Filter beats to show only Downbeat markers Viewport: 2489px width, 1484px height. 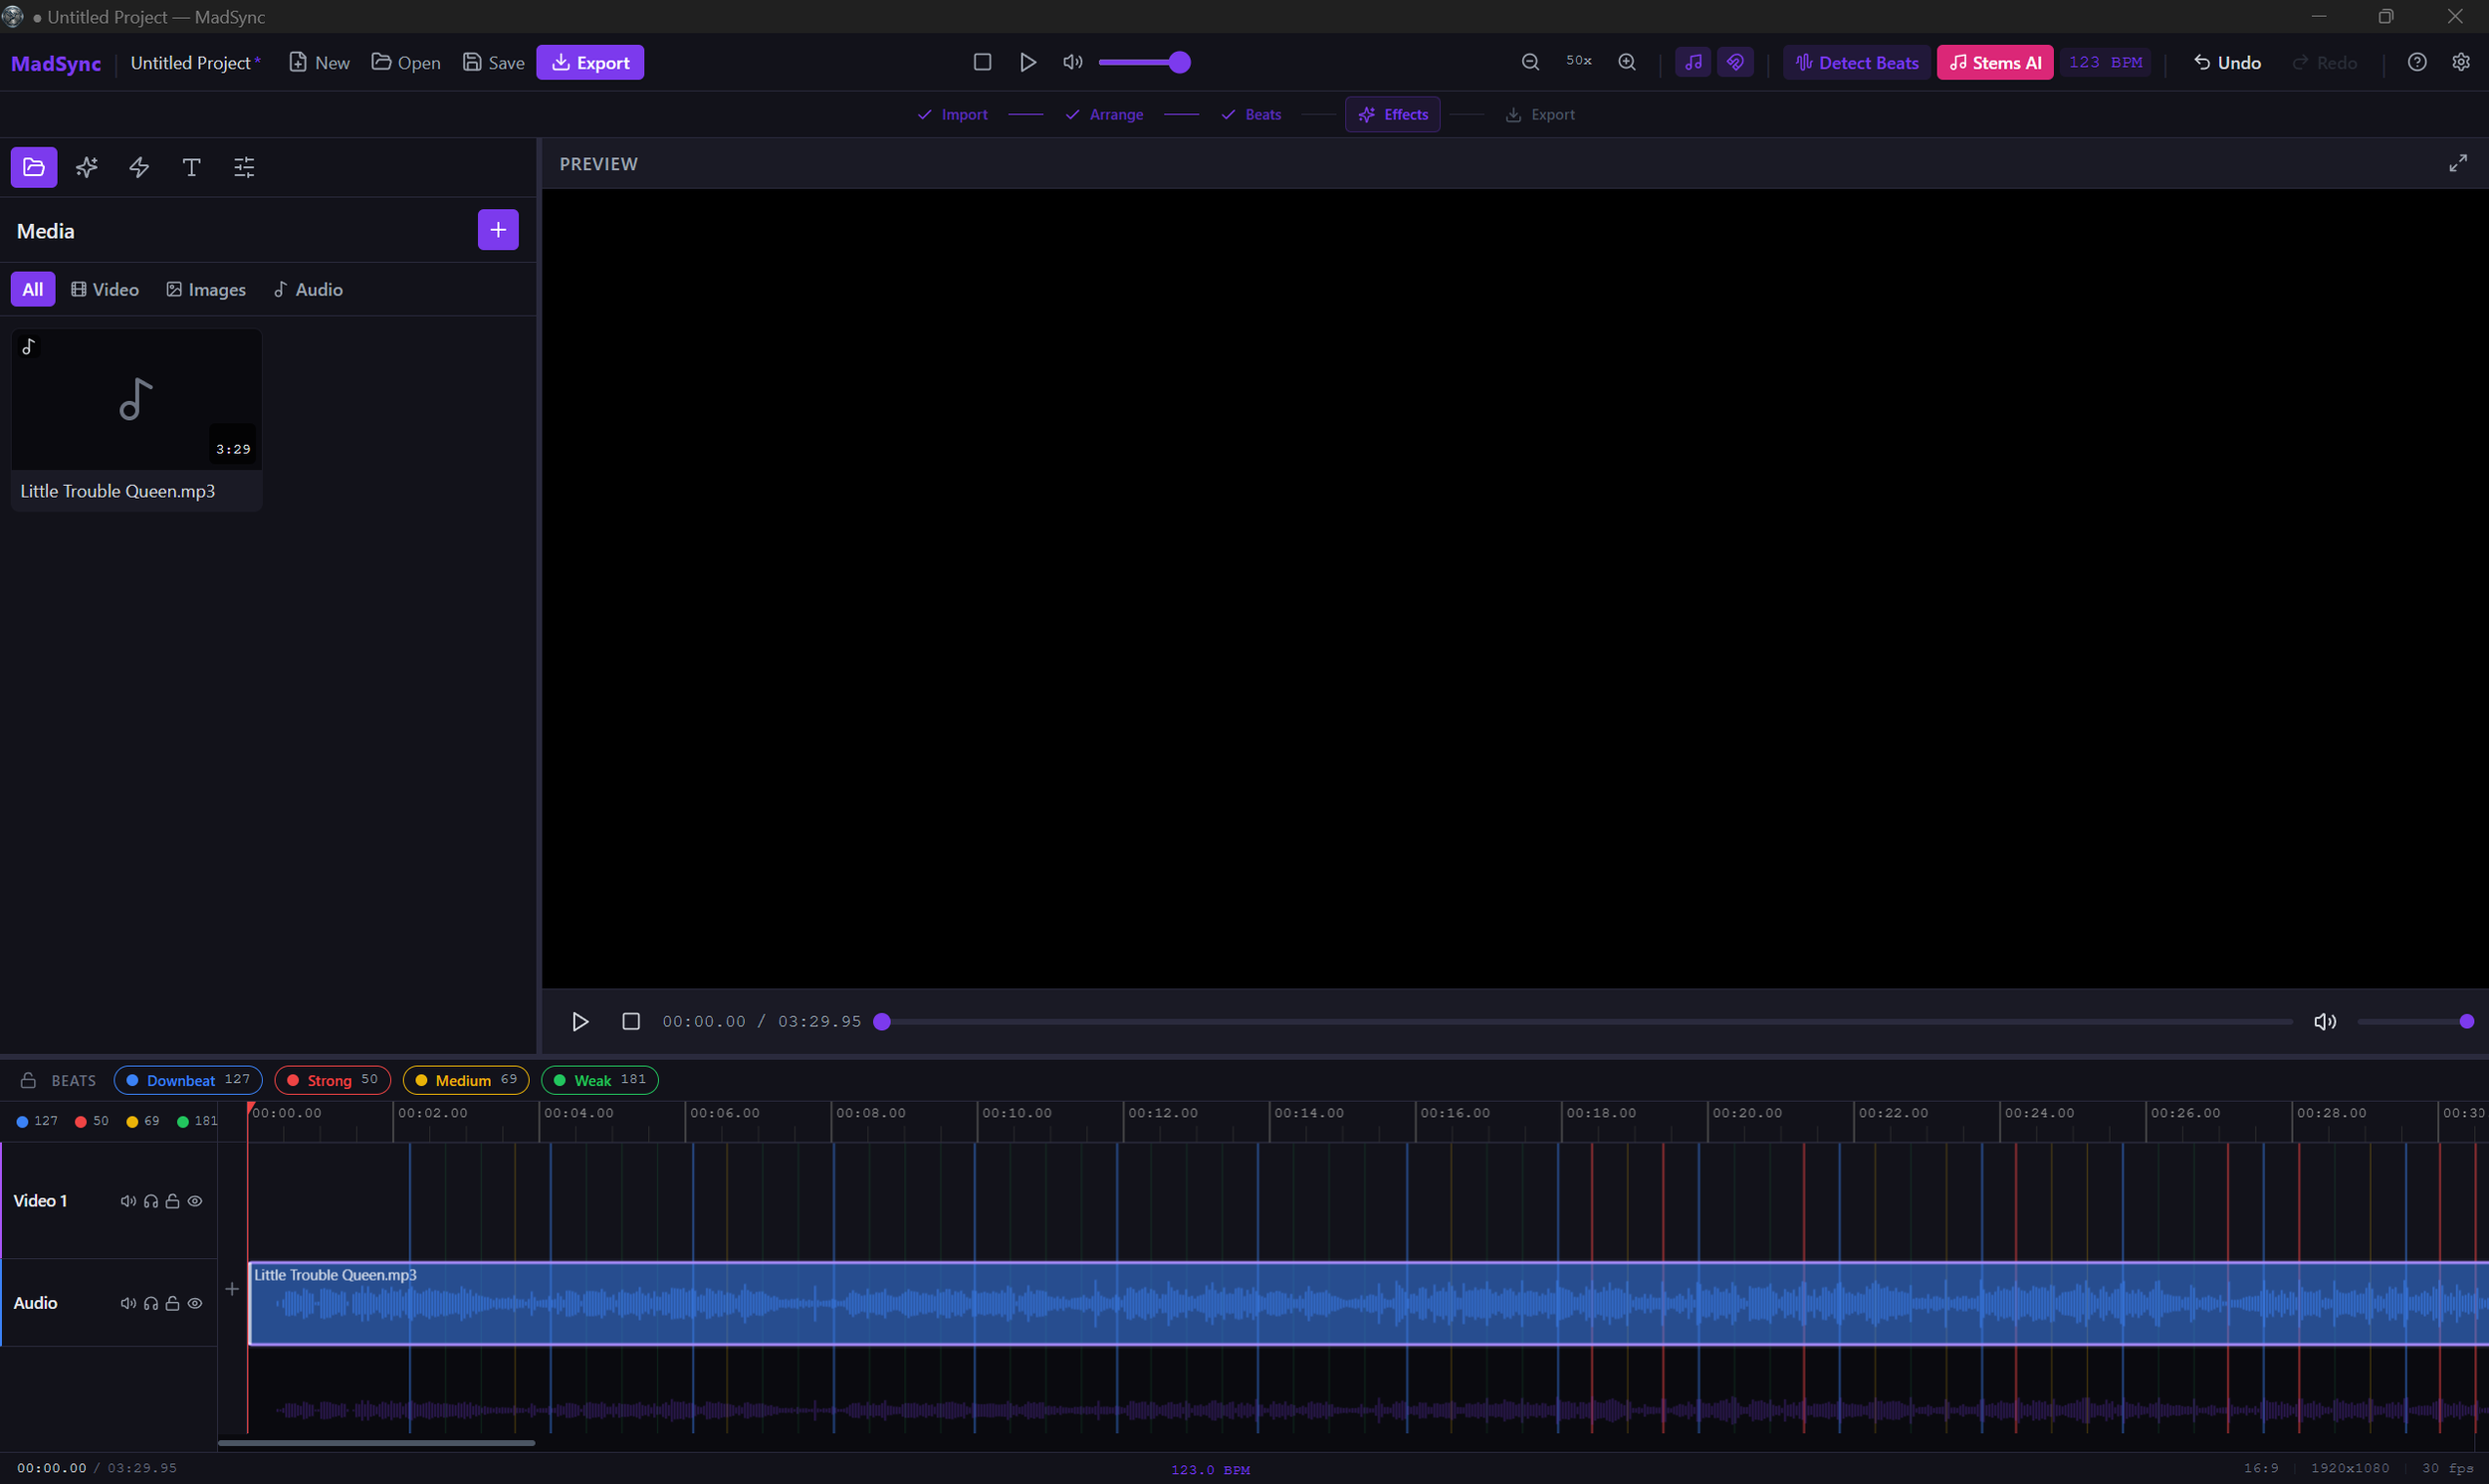187,1080
